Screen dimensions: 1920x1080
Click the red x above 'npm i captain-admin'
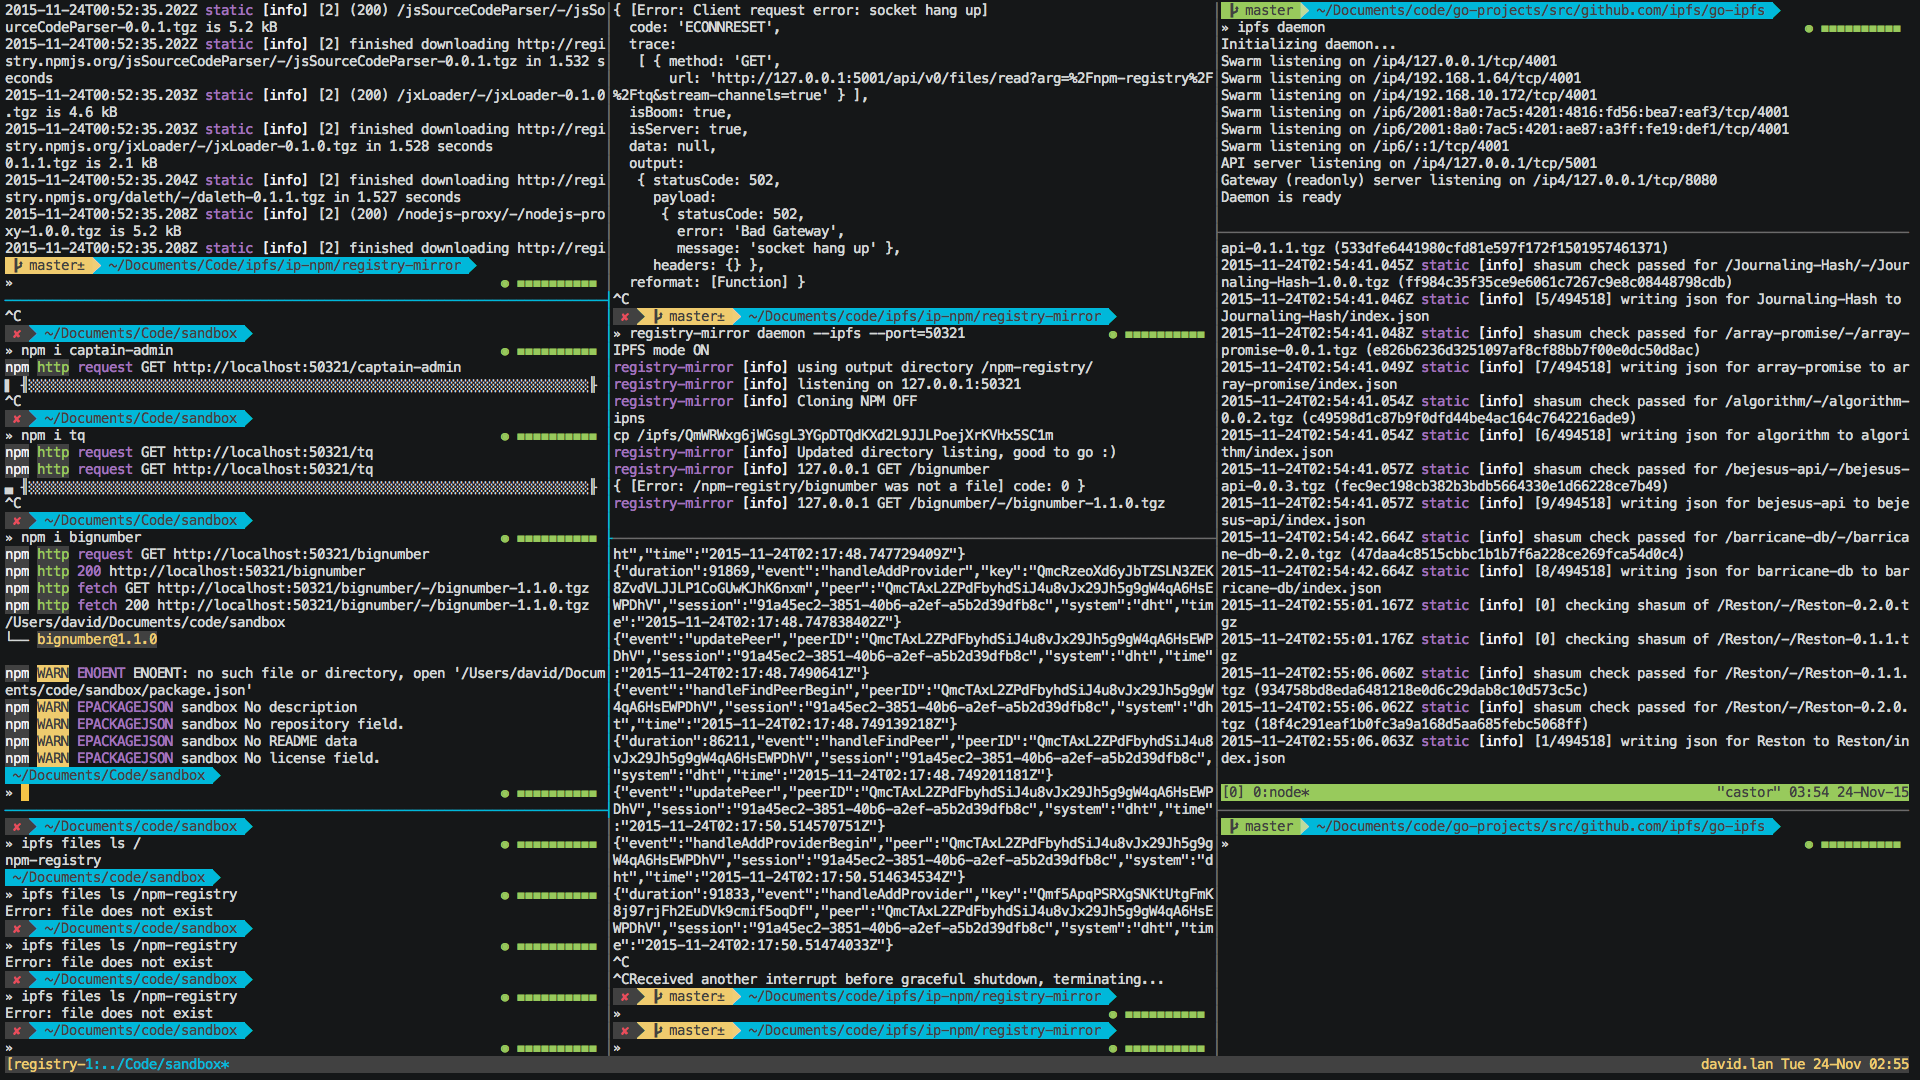(17, 334)
